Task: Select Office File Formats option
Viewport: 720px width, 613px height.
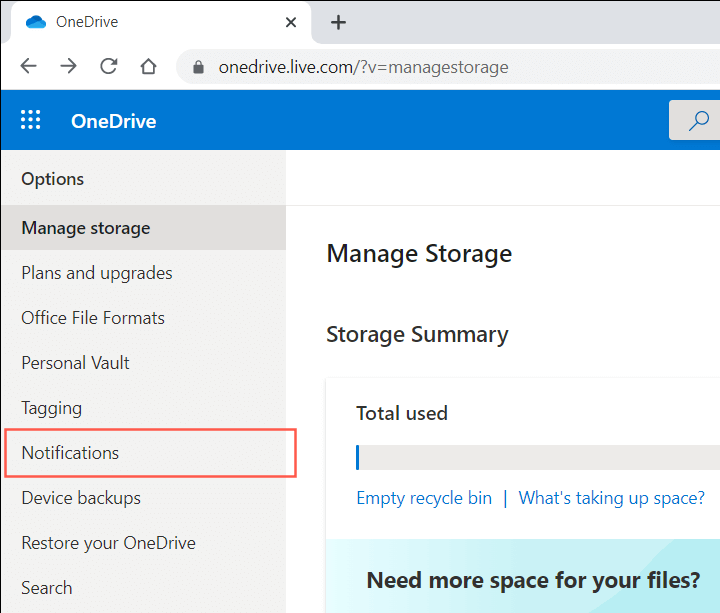Action: (x=93, y=318)
